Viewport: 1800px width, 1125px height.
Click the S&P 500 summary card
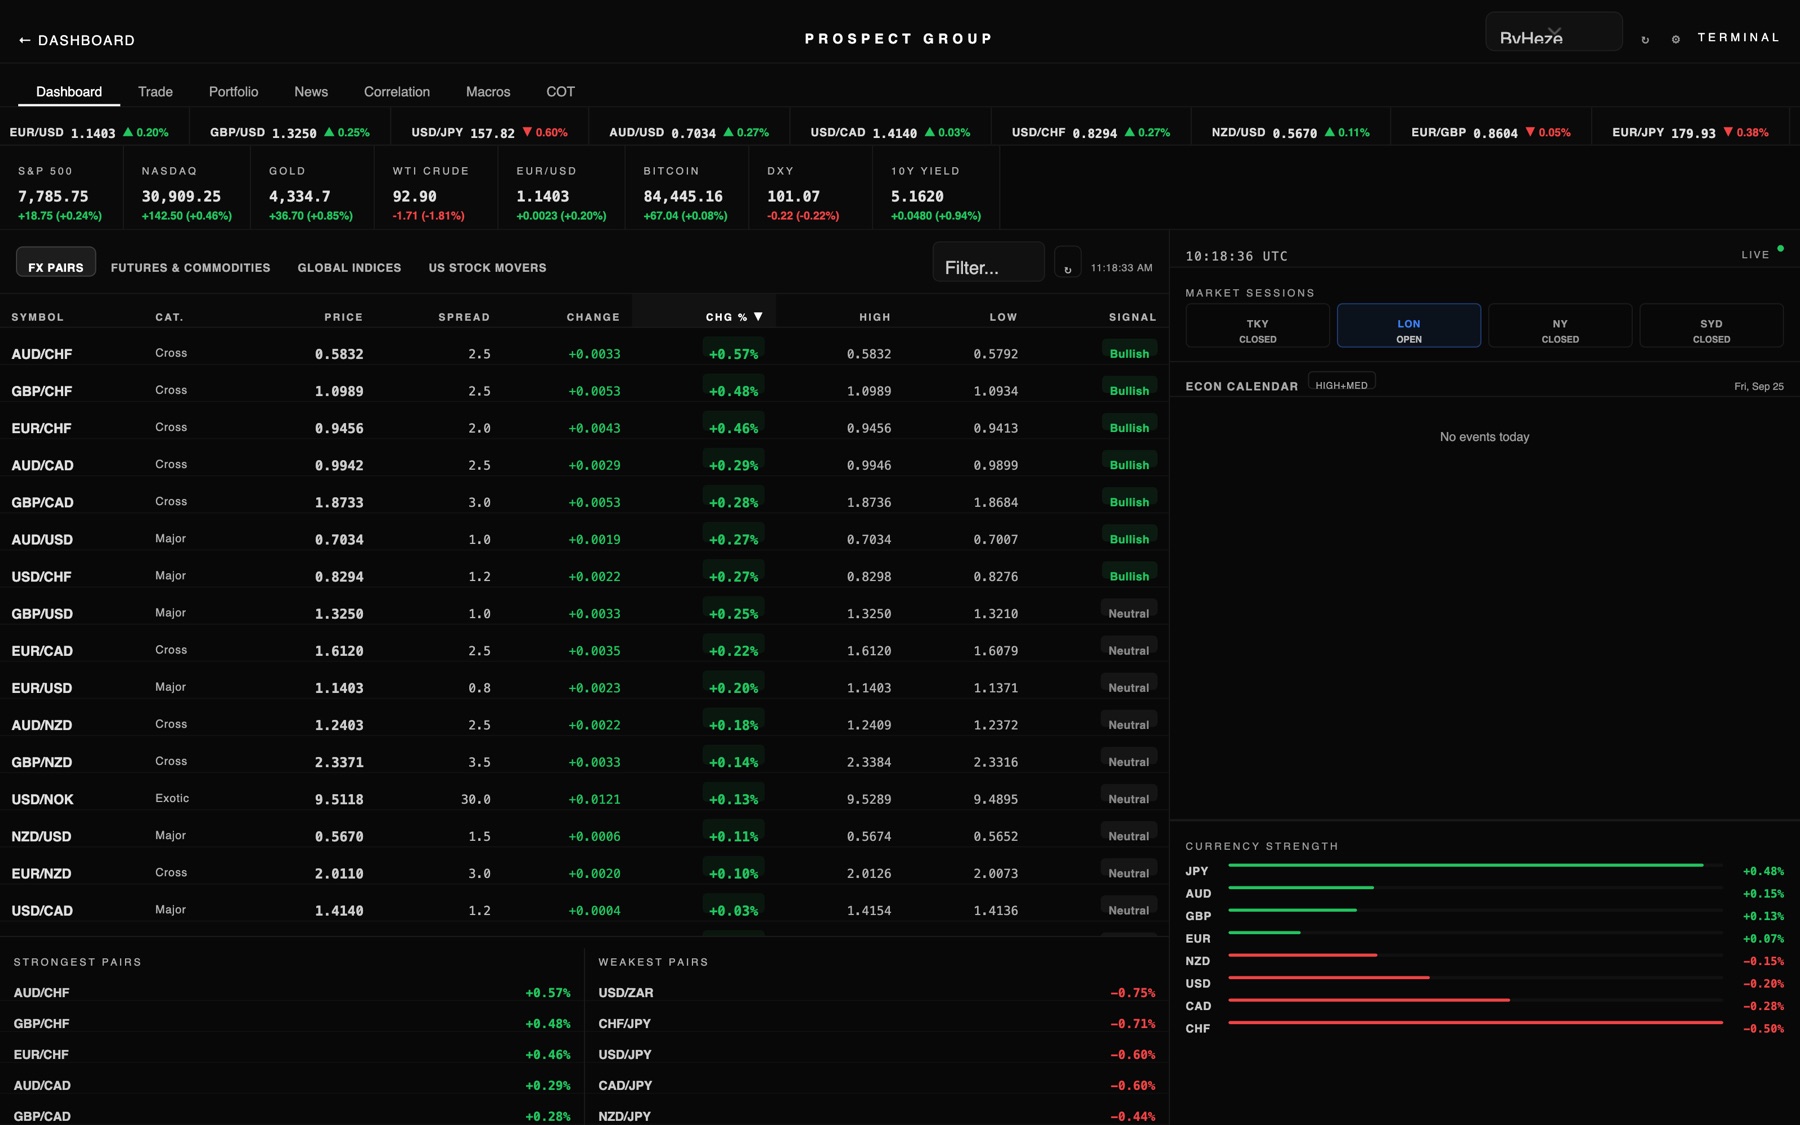click(62, 187)
